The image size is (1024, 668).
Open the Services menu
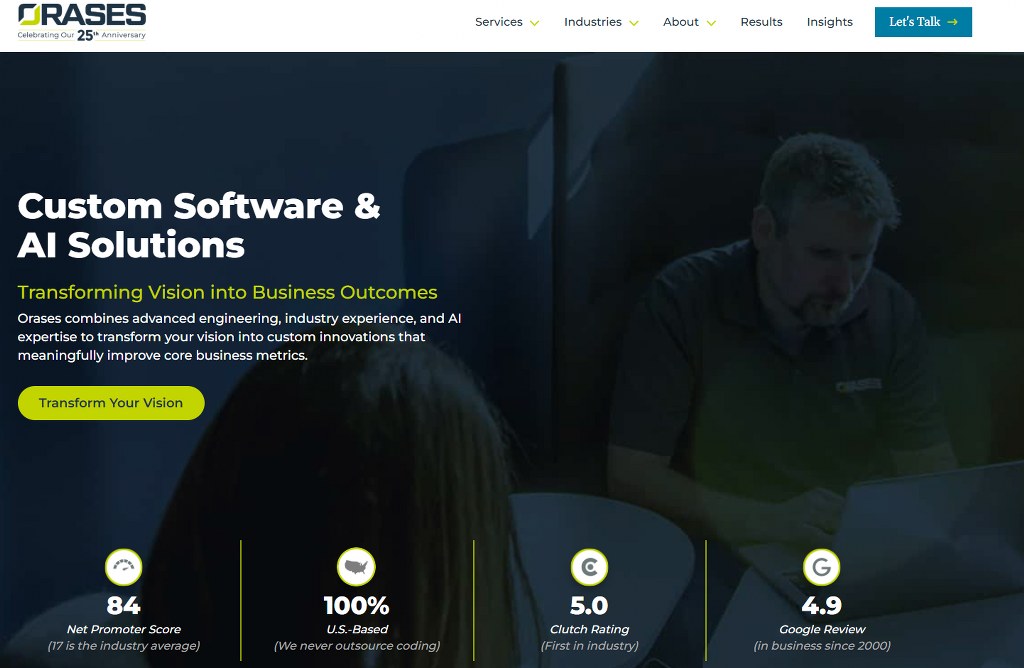point(499,22)
